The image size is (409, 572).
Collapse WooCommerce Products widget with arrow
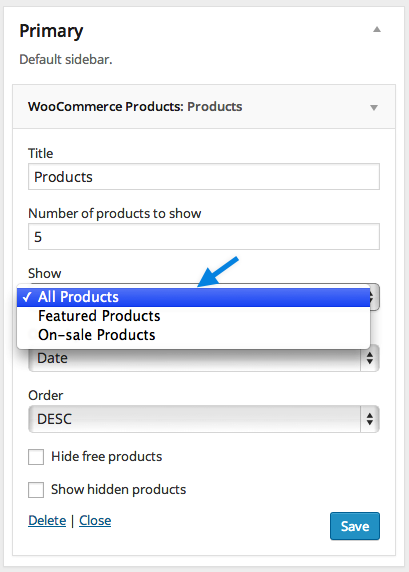pyautogui.click(x=374, y=108)
